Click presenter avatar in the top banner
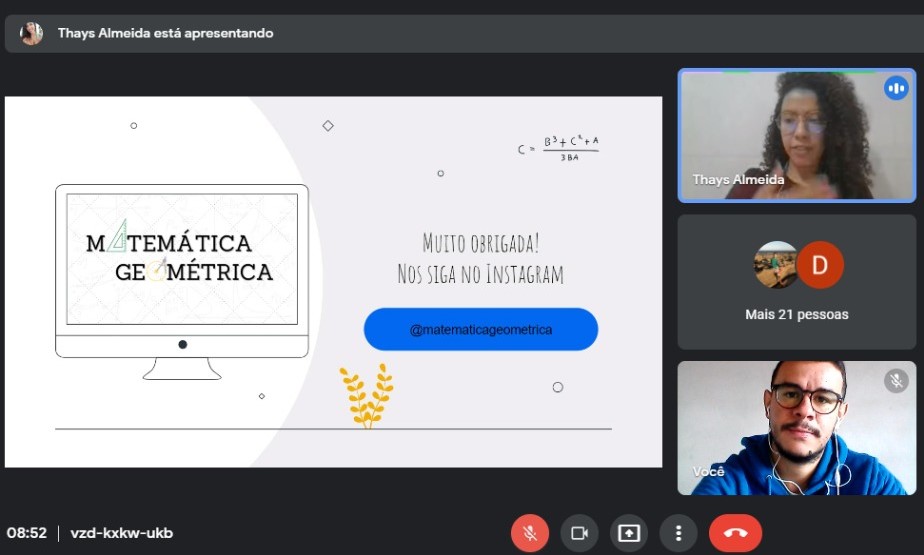 click(32, 33)
